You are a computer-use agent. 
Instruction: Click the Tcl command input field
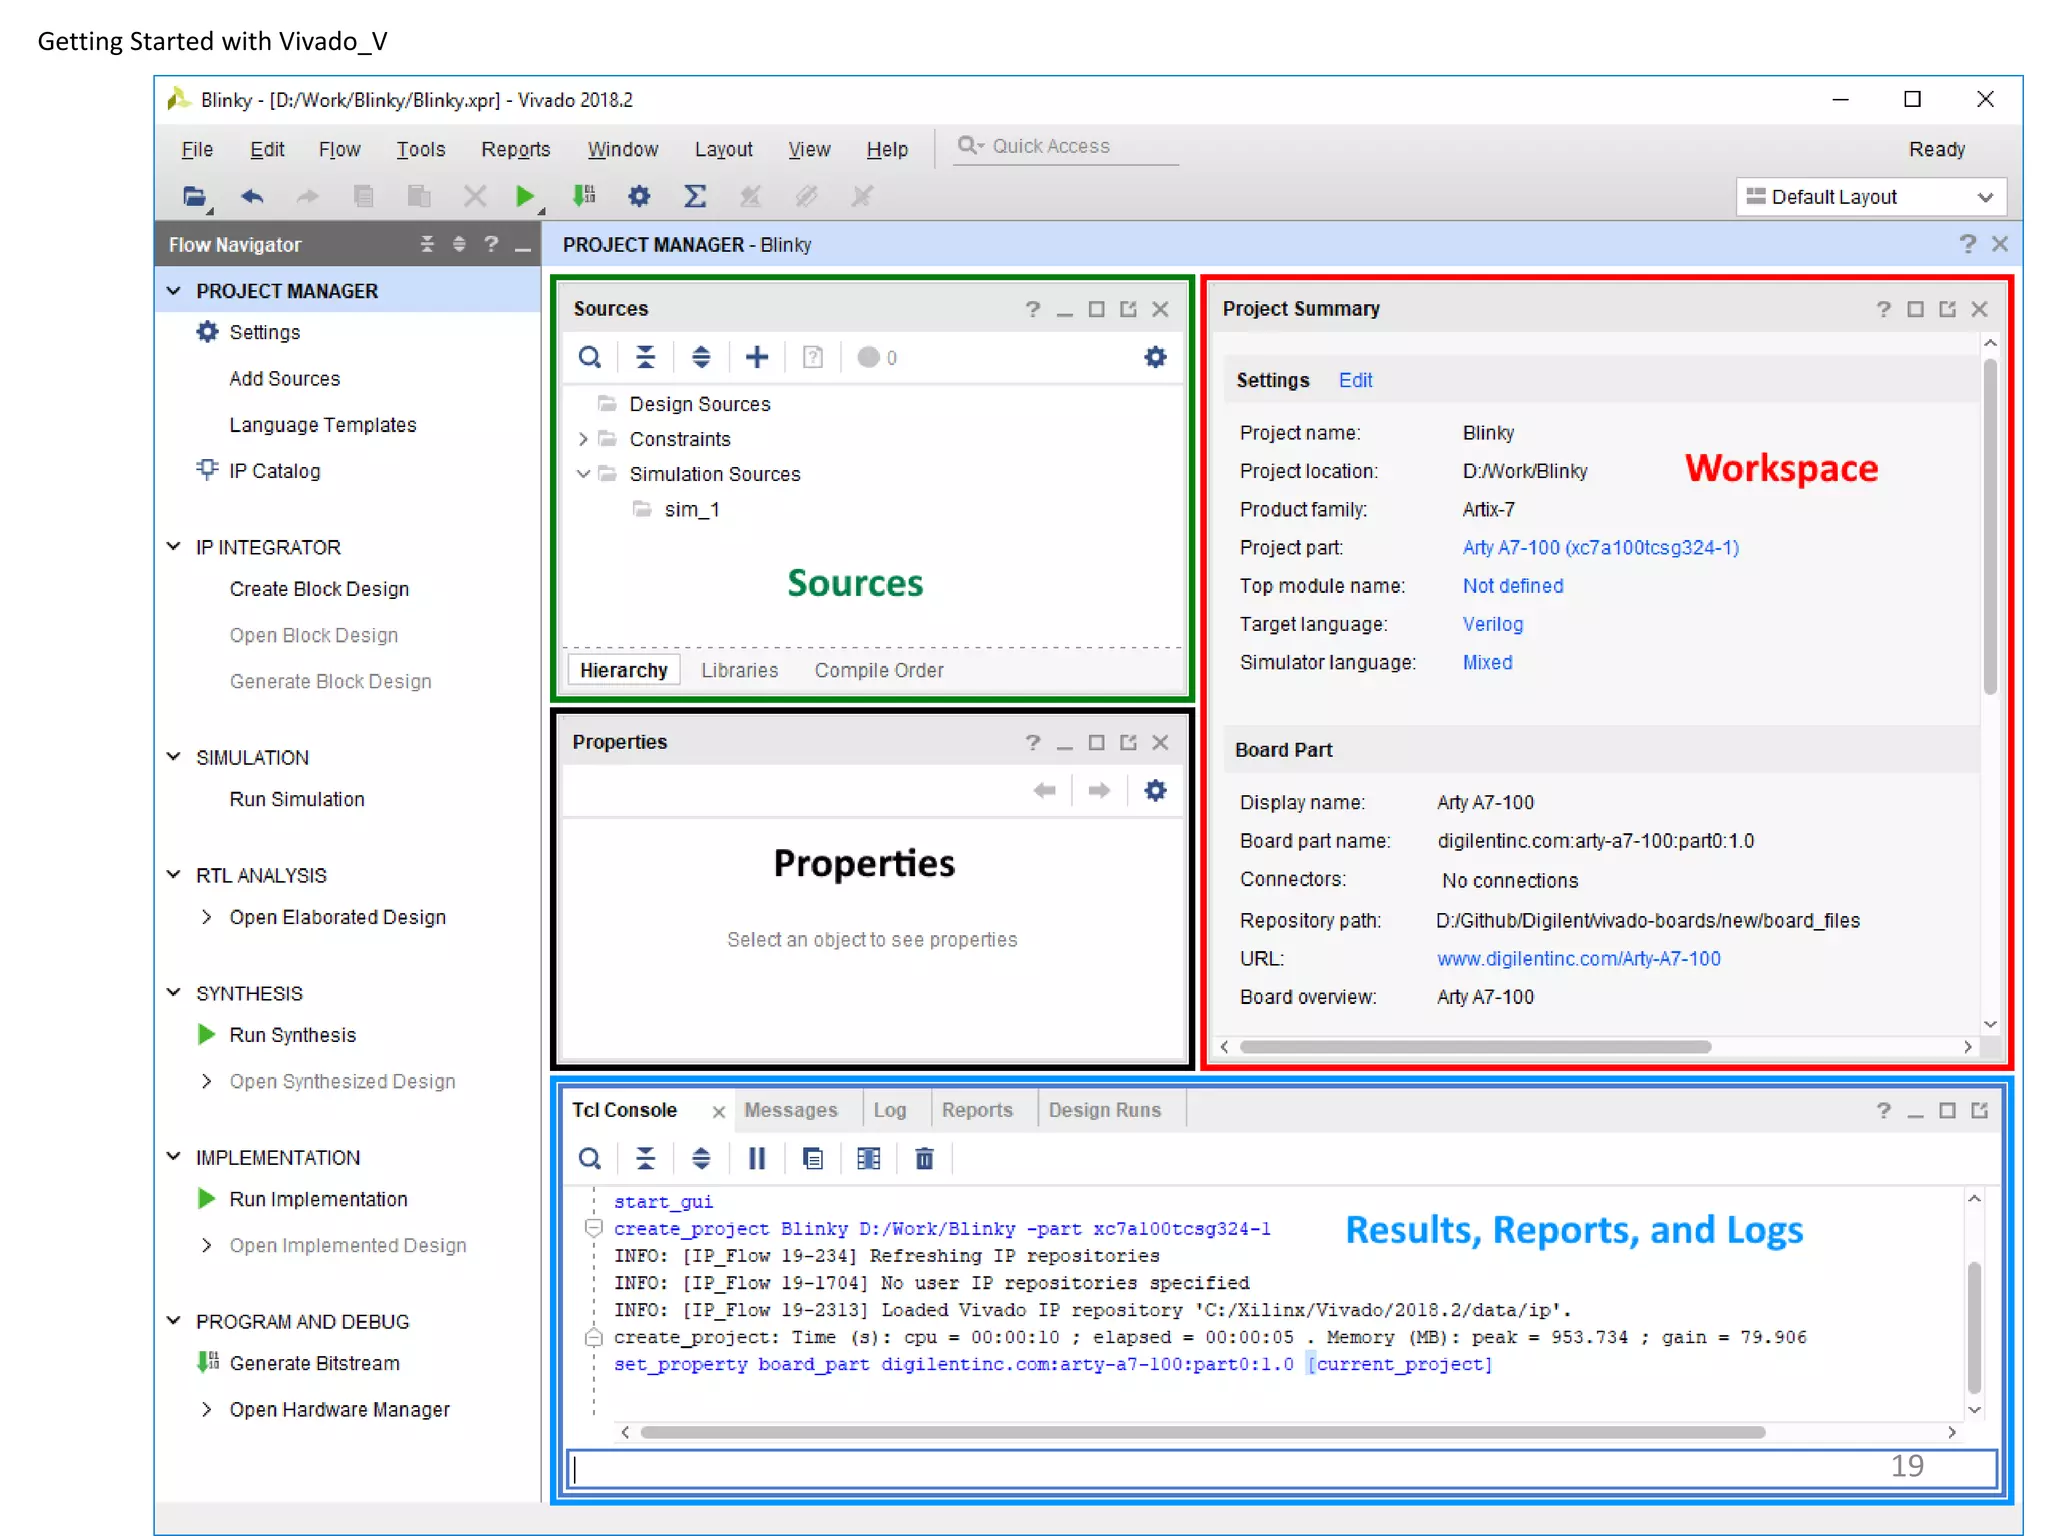coord(1200,1468)
